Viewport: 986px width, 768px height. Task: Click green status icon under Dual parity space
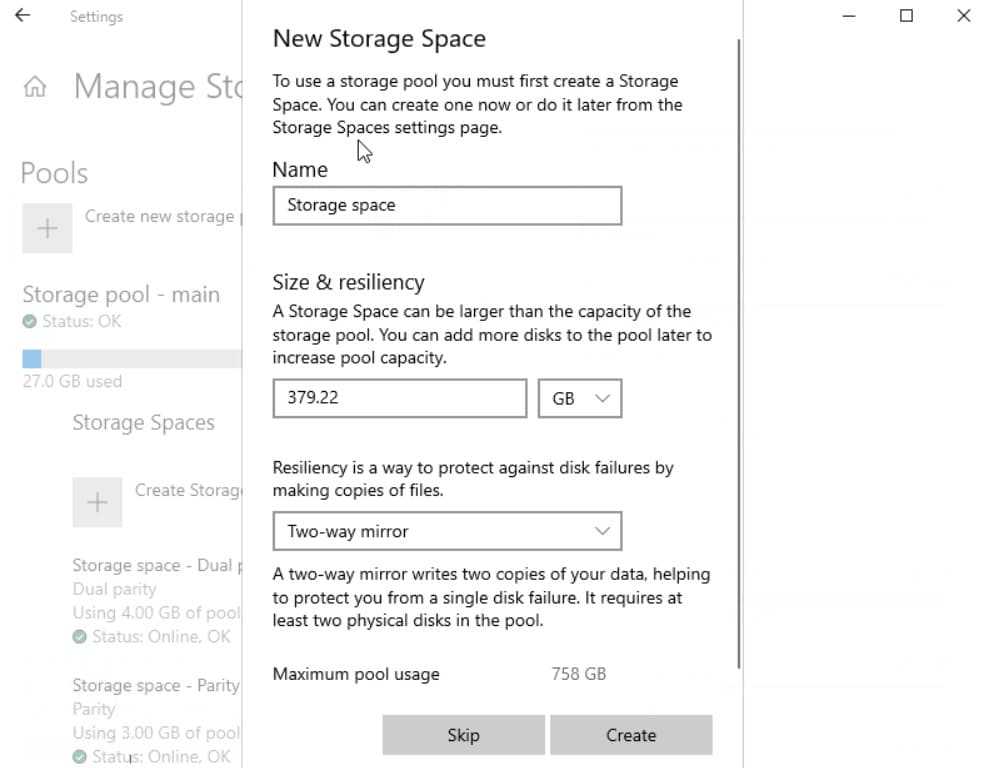click(x=79, y=637)
